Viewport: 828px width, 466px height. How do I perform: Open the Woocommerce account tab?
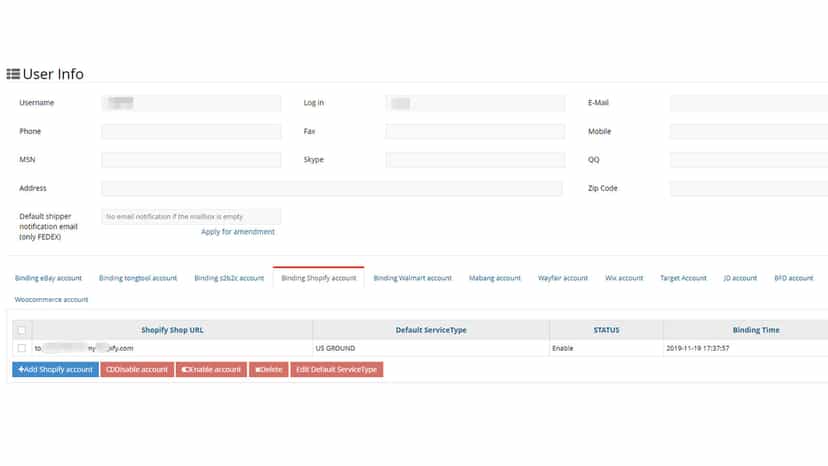coord(51,300)
